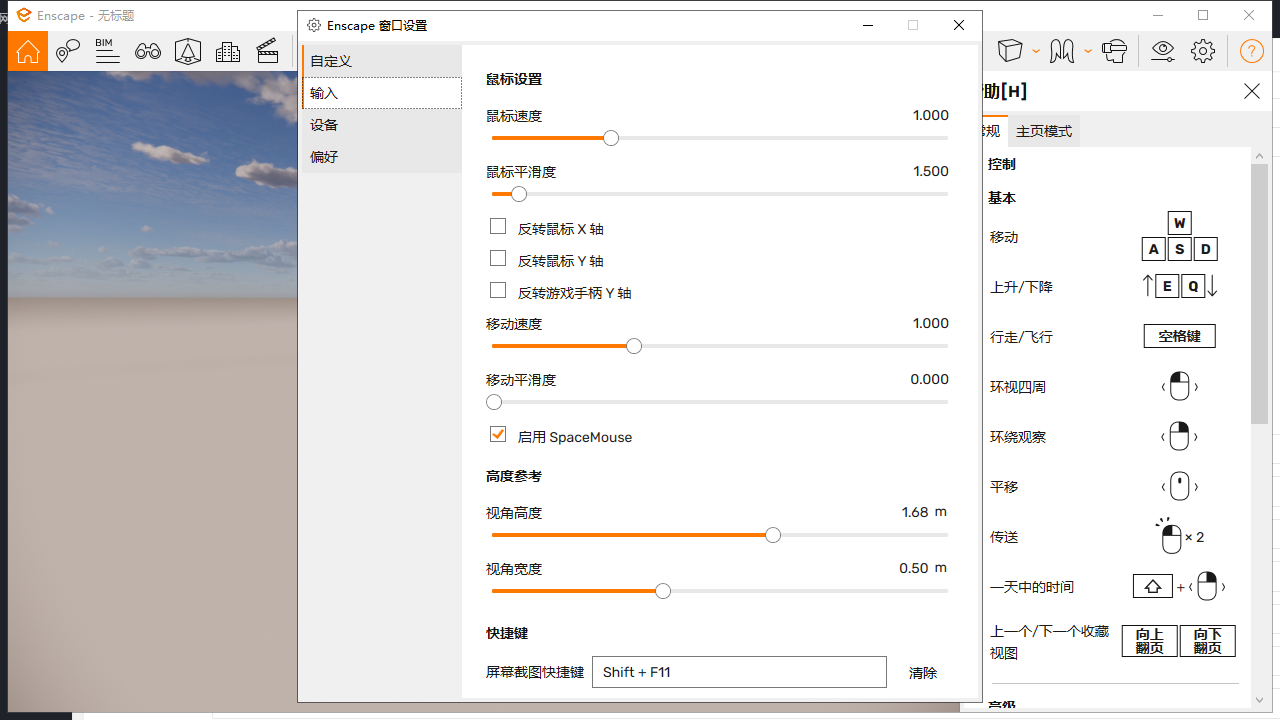The height and width of the screenshot is (720, 1280).
Task: Click the safe frame cube icon
Action: coord(188,51)
